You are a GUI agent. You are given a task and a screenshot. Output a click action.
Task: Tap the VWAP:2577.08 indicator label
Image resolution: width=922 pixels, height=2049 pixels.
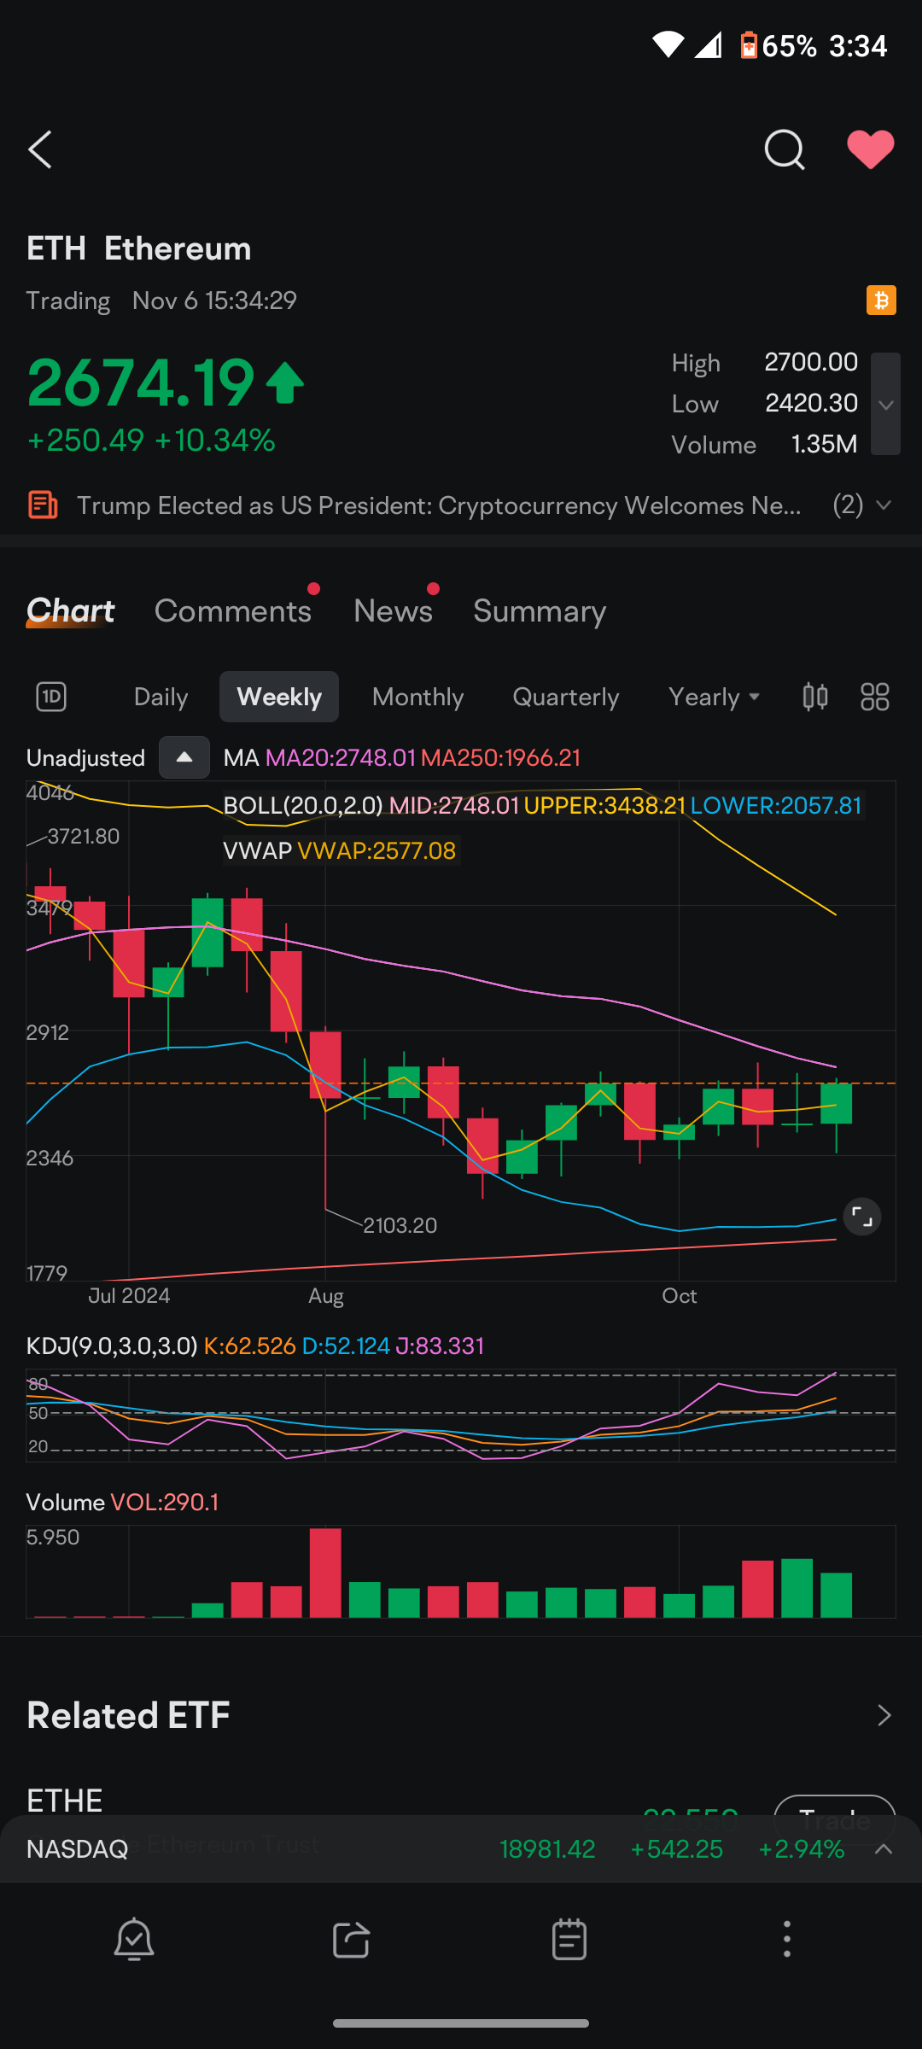click(x=377, y=851)
